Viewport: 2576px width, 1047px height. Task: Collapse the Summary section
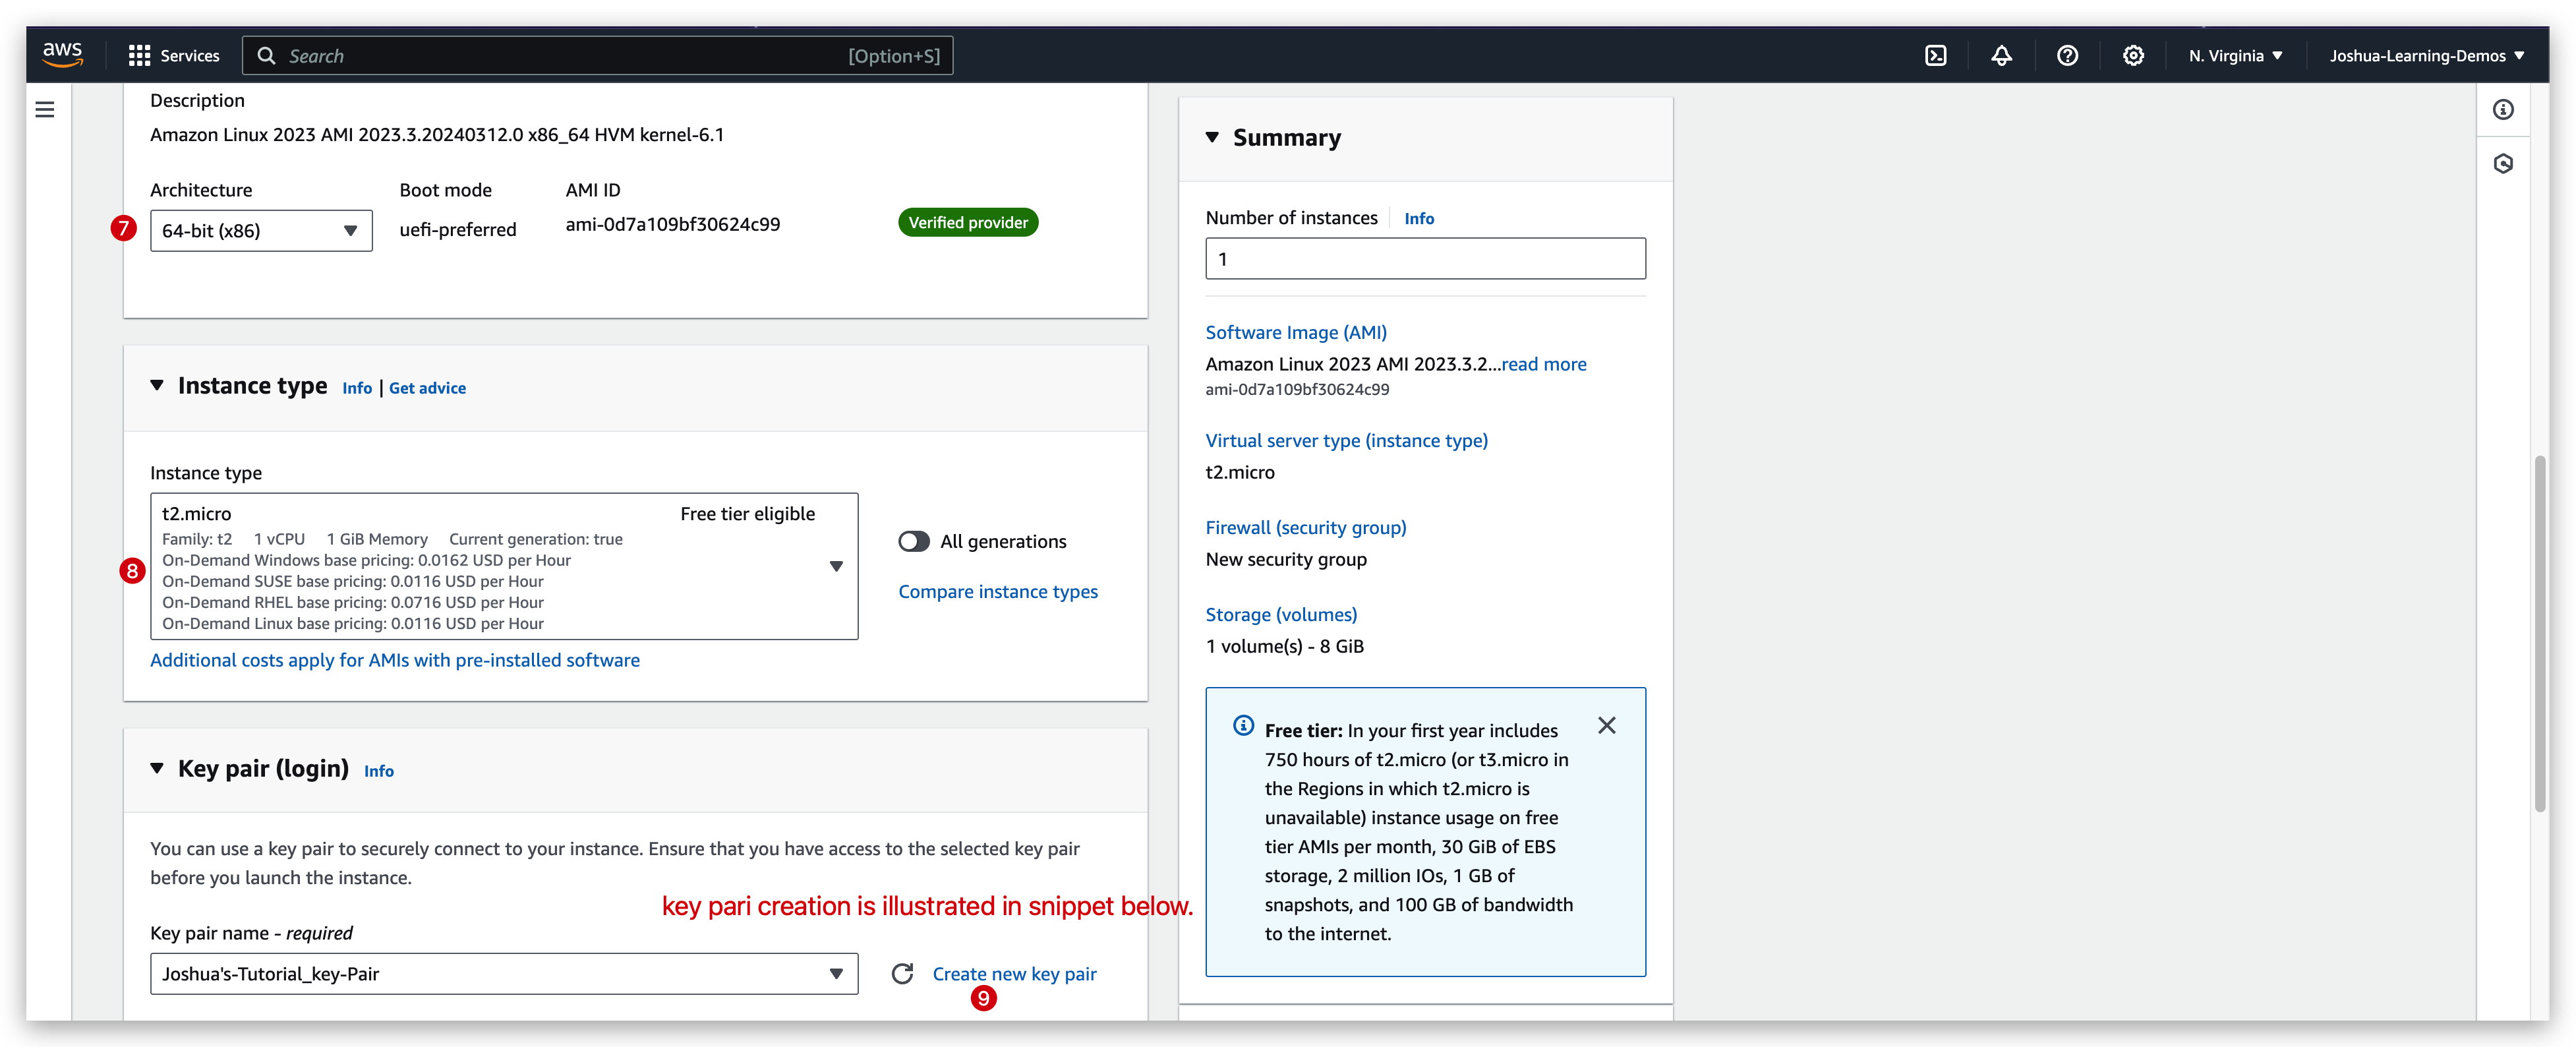pos(1213,137)
